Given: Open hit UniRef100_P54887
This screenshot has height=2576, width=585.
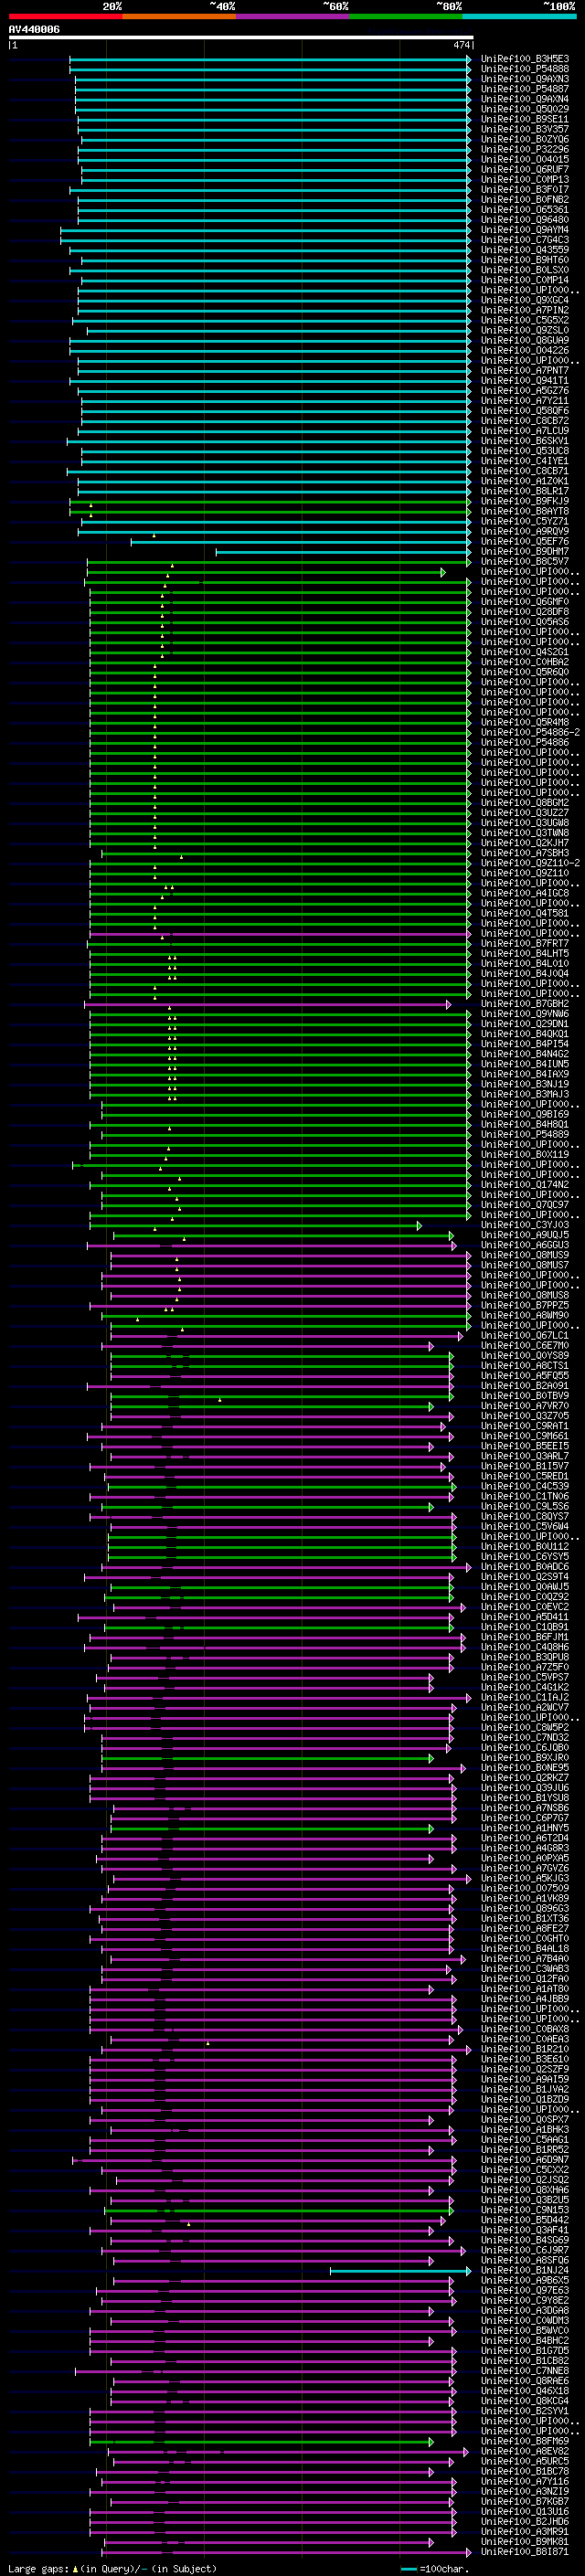Looking at the screenshot, I should click(x=525, y=89).
